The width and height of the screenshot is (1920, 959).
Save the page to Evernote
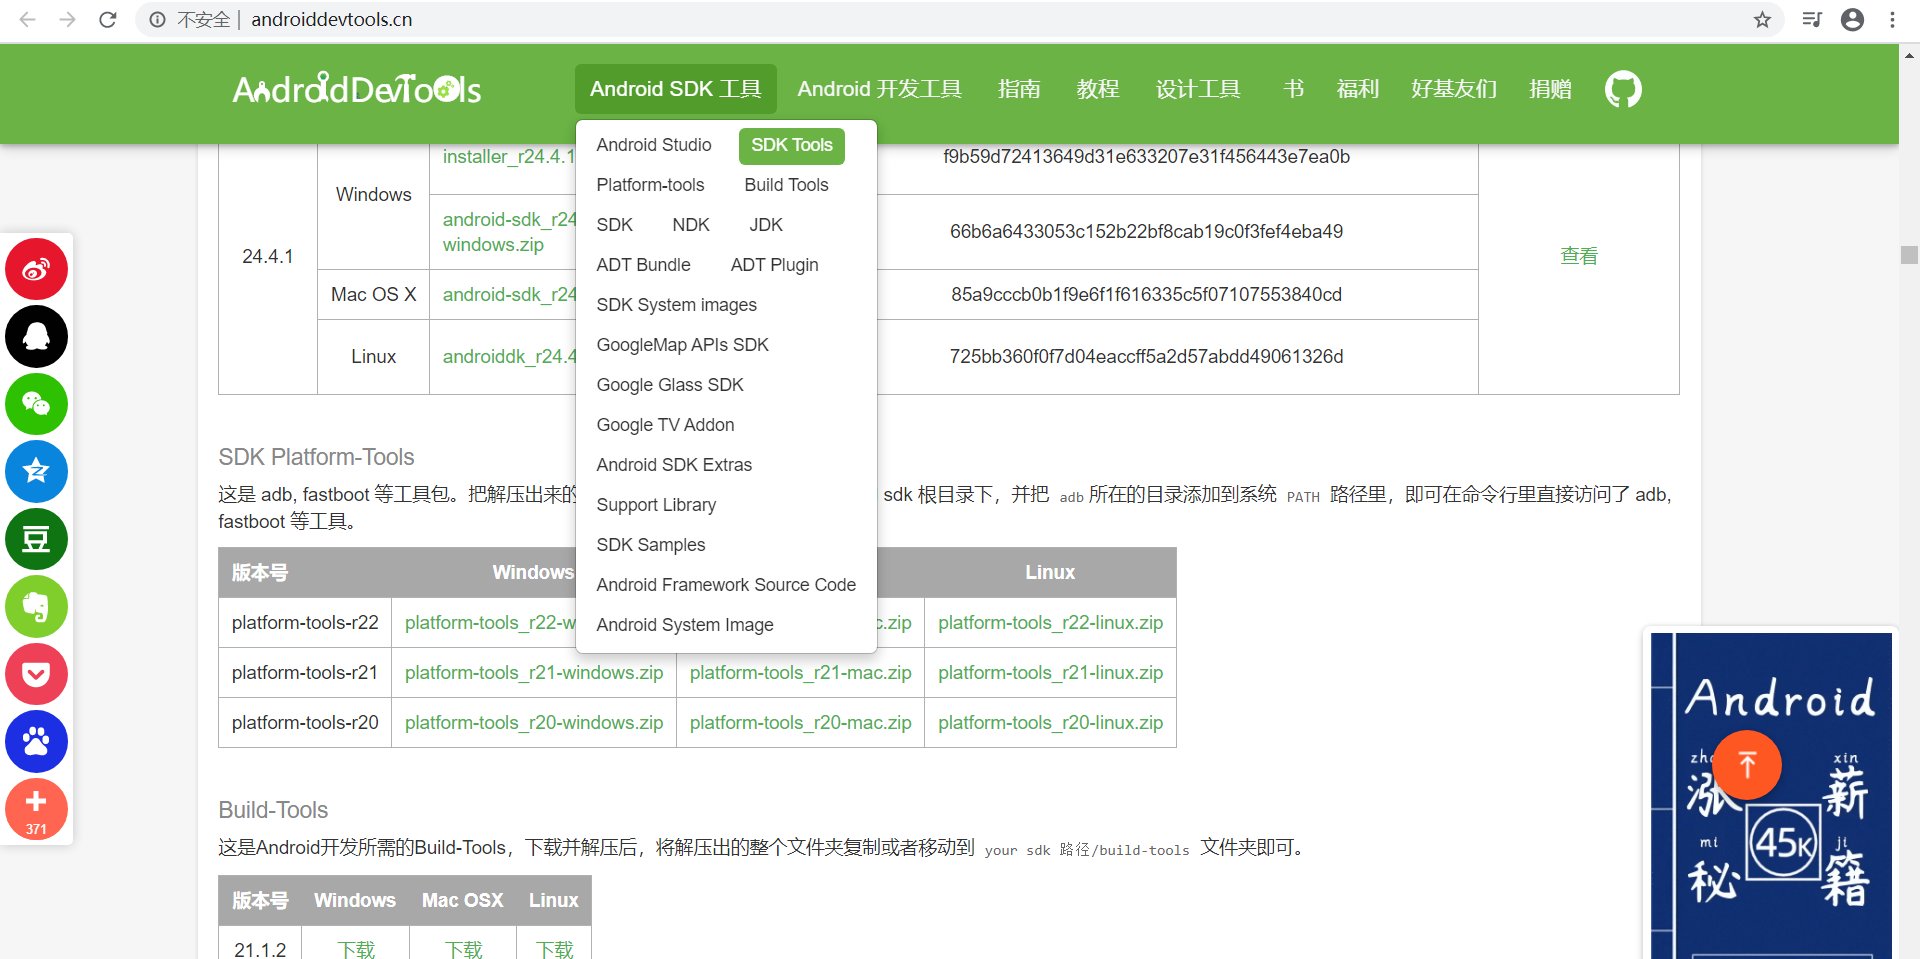[x=36, y=607]
